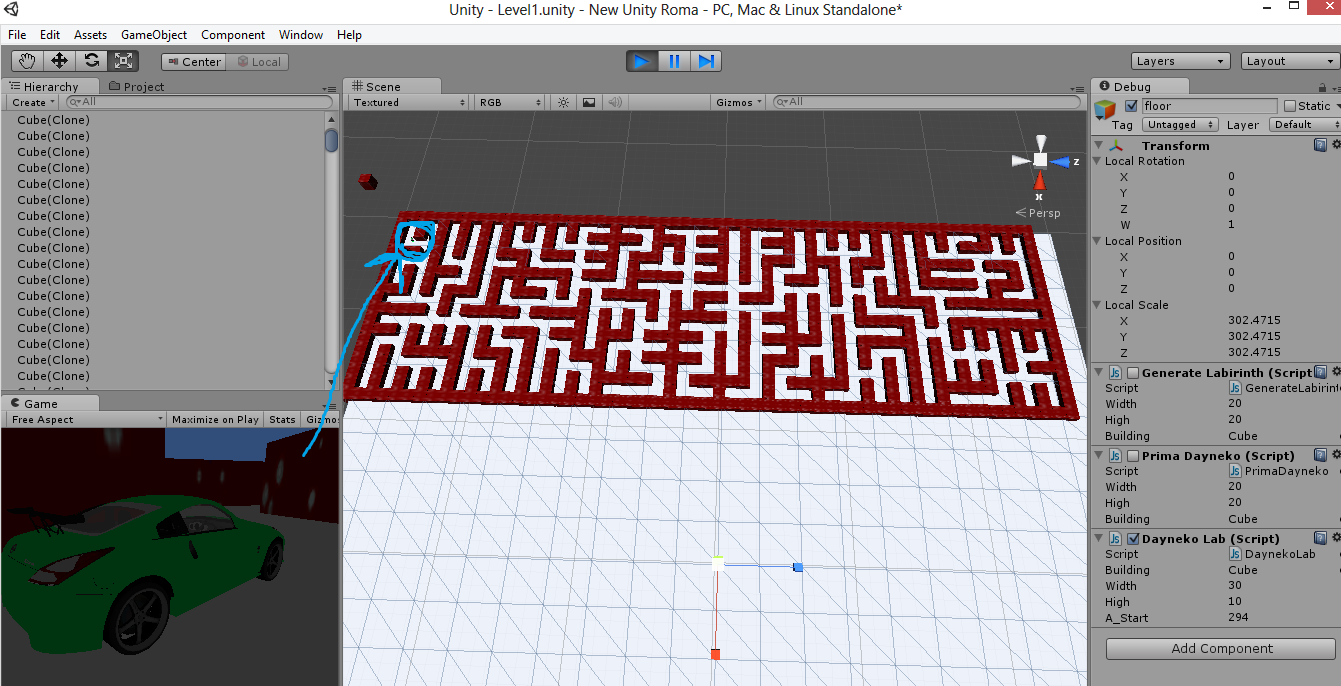The height and width of the screenshot is (686, 1341).
Task: Click the PrimaDayneko script file icon
Action: 1235,471
